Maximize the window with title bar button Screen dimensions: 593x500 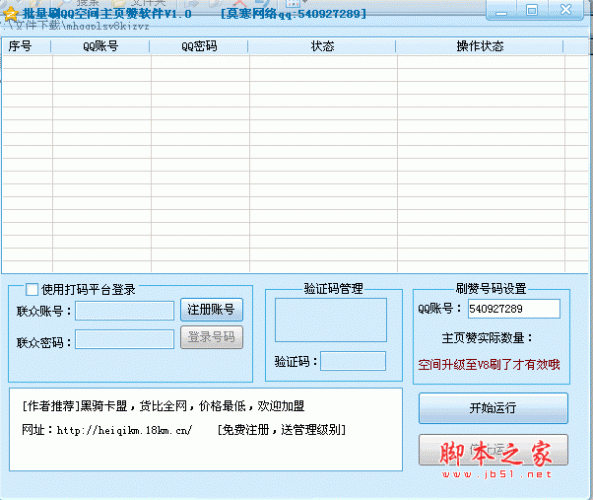[x=532, y=11]
